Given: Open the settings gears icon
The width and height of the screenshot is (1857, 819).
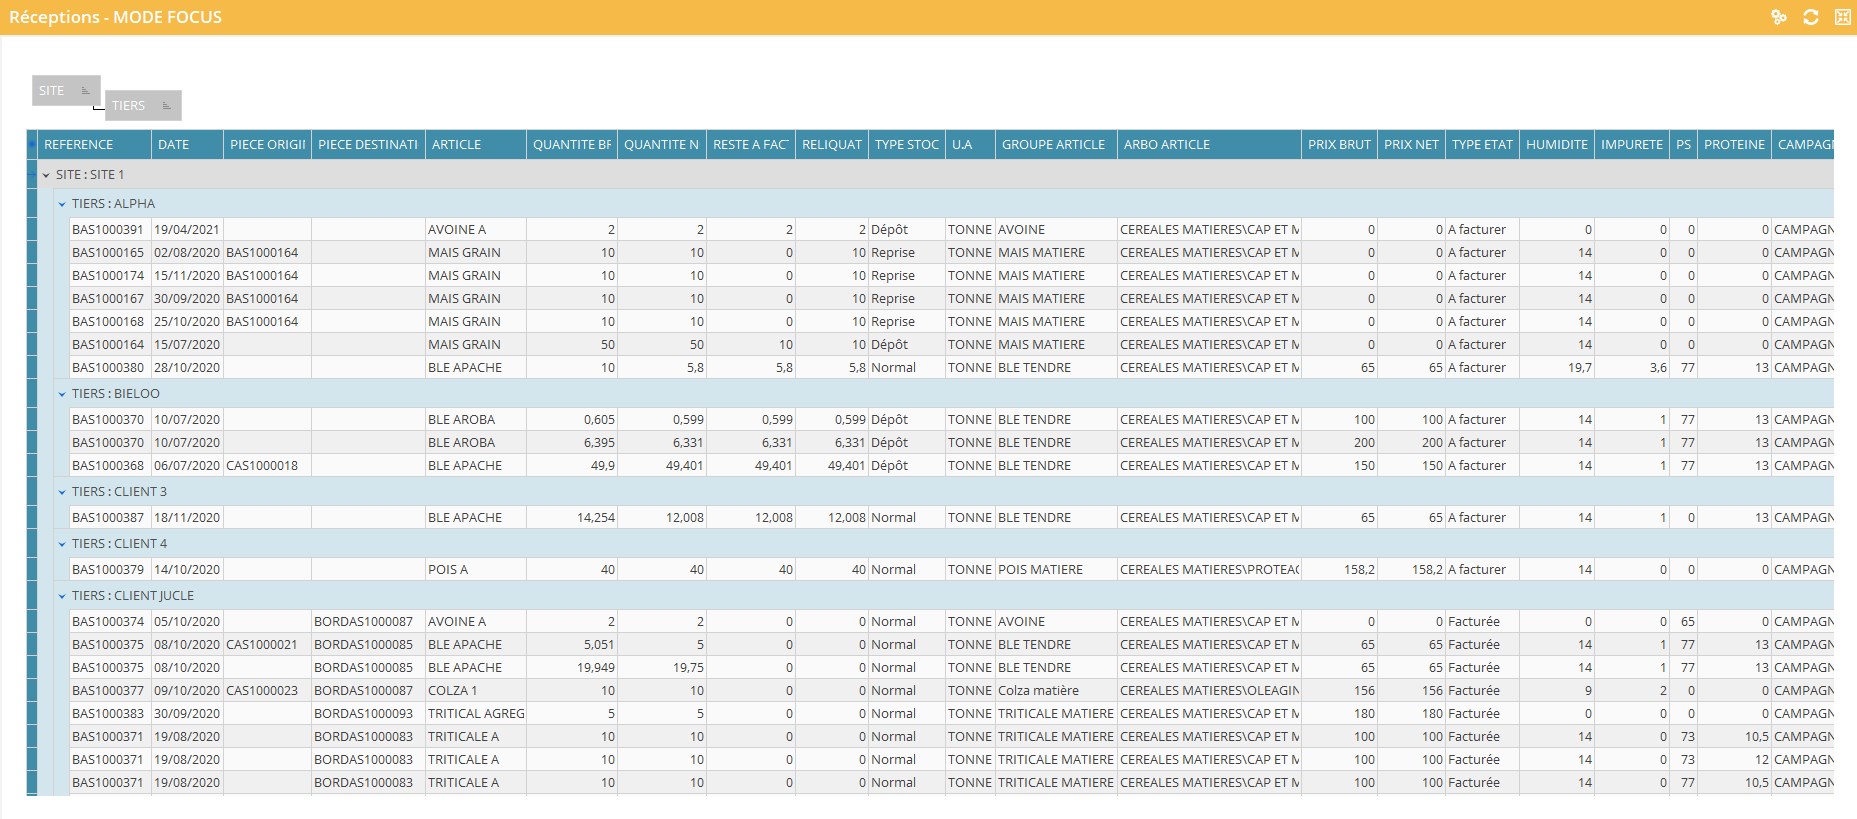Looking at the screenshot, I should pos(1778,17).
